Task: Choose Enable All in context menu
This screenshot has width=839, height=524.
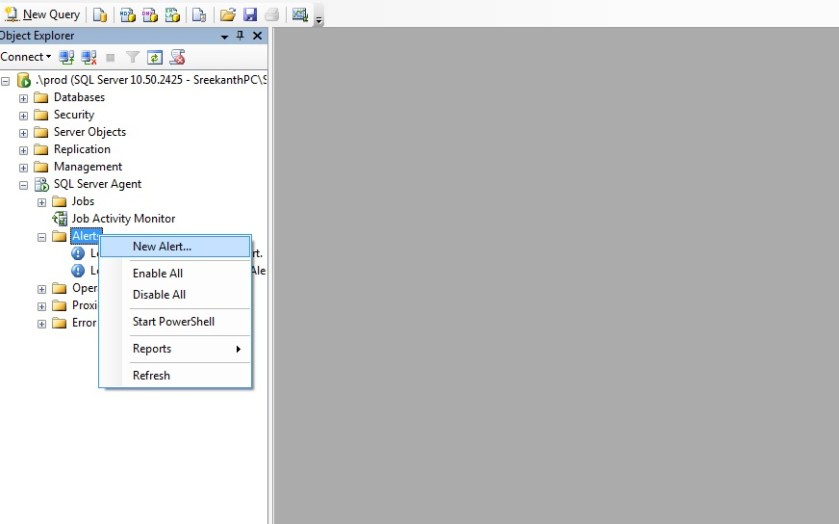Action: (x=158, y=274)
